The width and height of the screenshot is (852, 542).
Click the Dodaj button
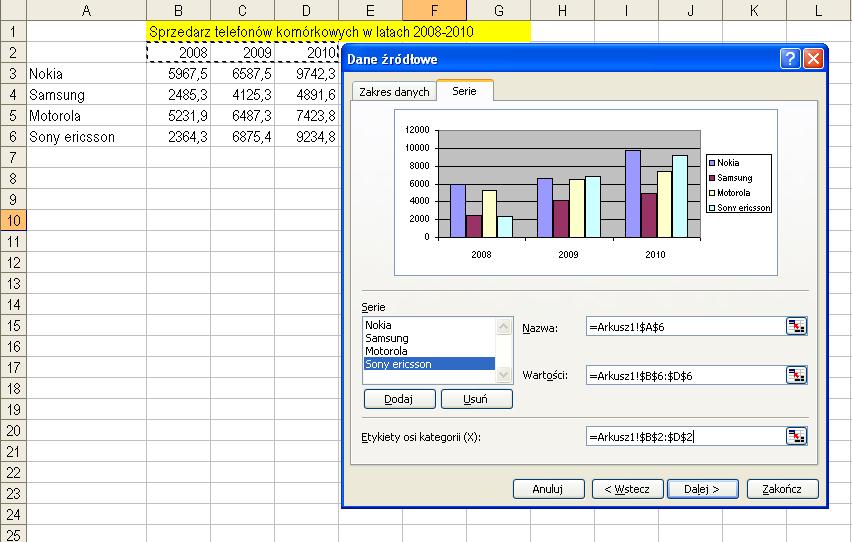pyautogui.click(x=399, y=399)
